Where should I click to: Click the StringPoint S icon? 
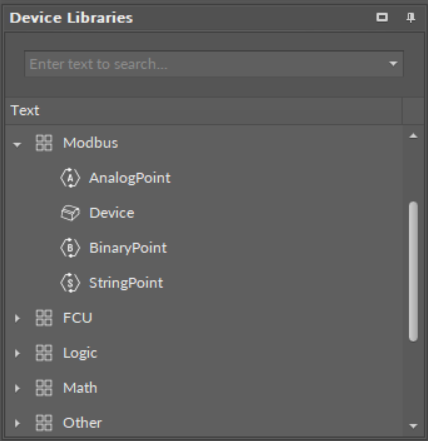click(70, 283)
